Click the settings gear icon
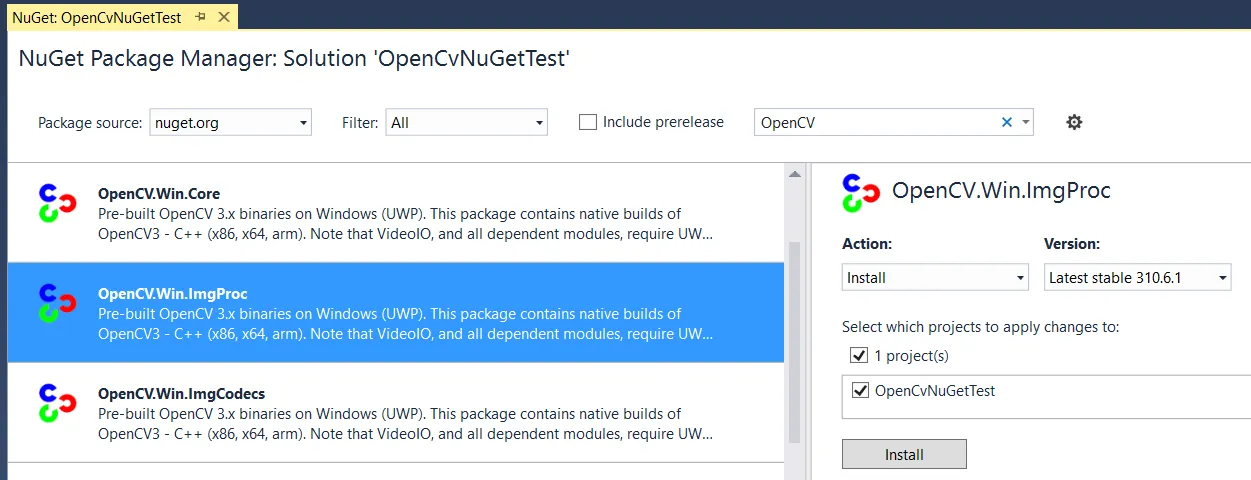The height and width of the screenshot is (480, 1251). tap(1074, 122)
